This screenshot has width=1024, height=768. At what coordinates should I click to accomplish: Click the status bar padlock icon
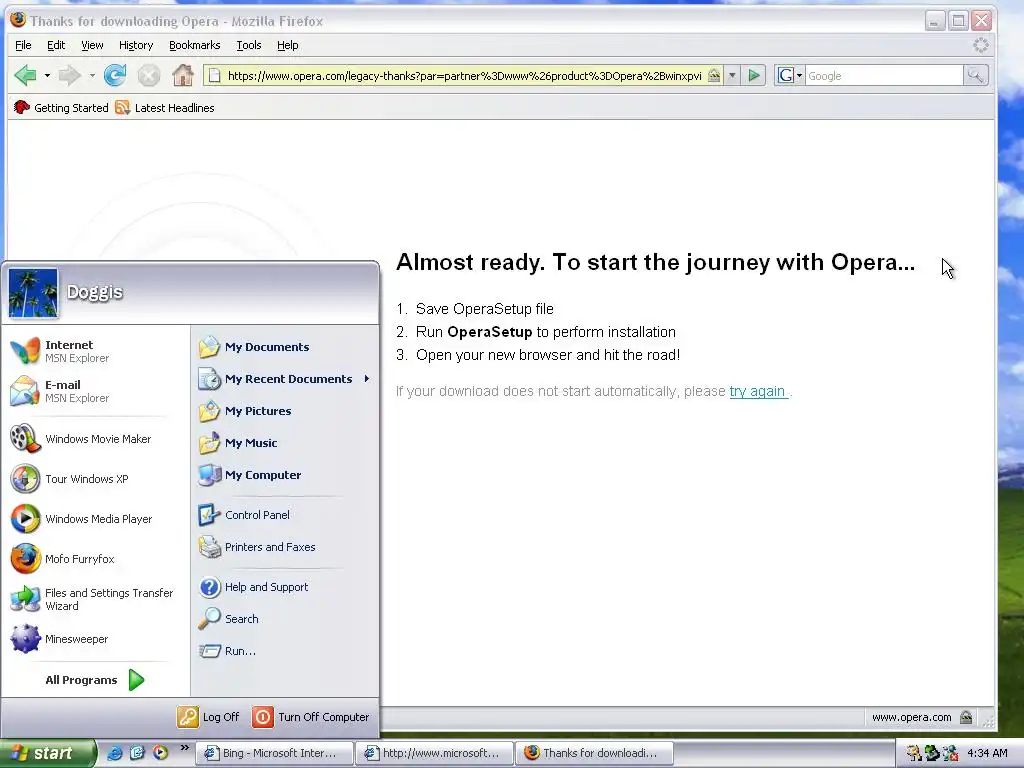tap(966, 717)
